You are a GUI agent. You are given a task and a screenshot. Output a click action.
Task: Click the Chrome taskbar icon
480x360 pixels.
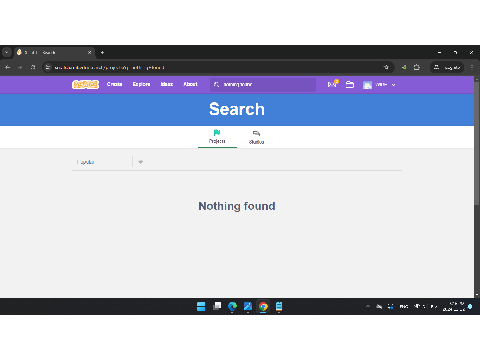point(263,306)
